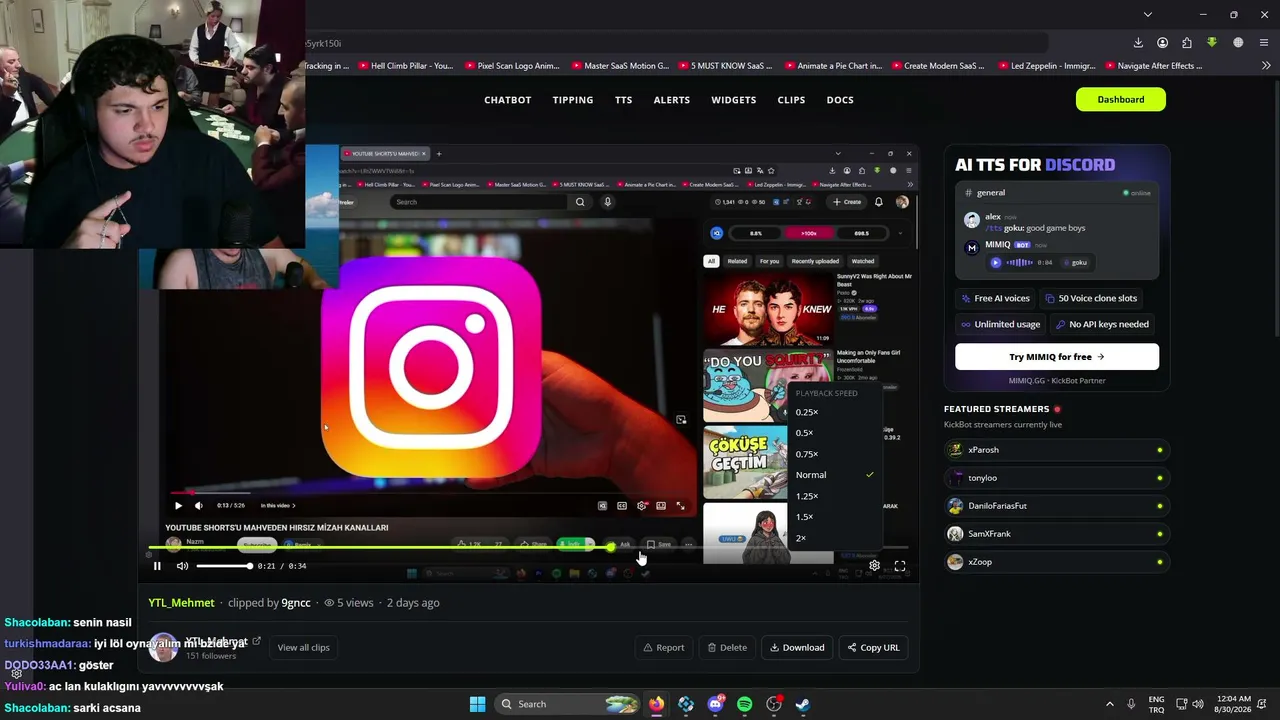
Task: Show hidden system tray icons
Action: point(1109,704)
